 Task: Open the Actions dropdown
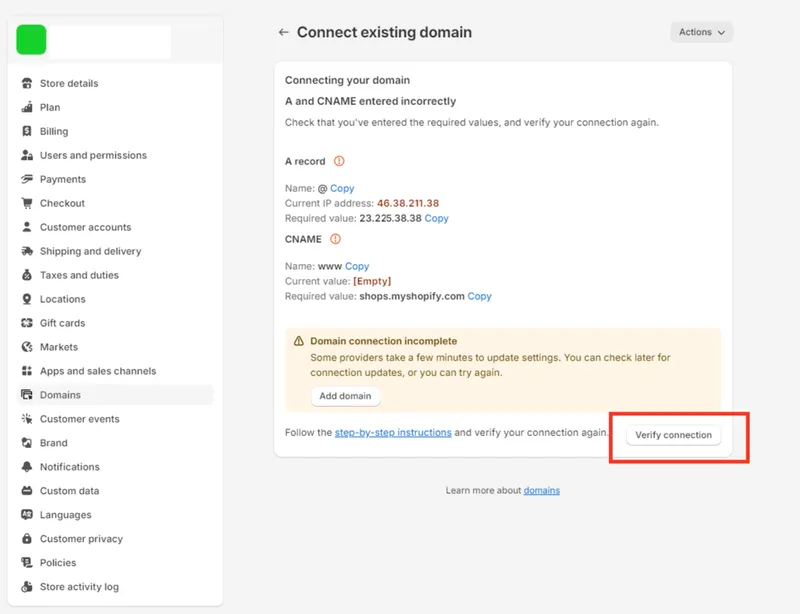(x=701, y=32)
